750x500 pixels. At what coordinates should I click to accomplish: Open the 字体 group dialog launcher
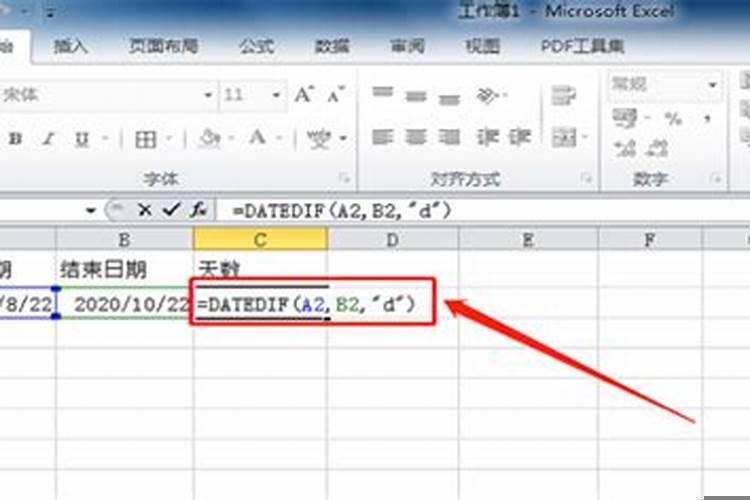tap(344, 178)
